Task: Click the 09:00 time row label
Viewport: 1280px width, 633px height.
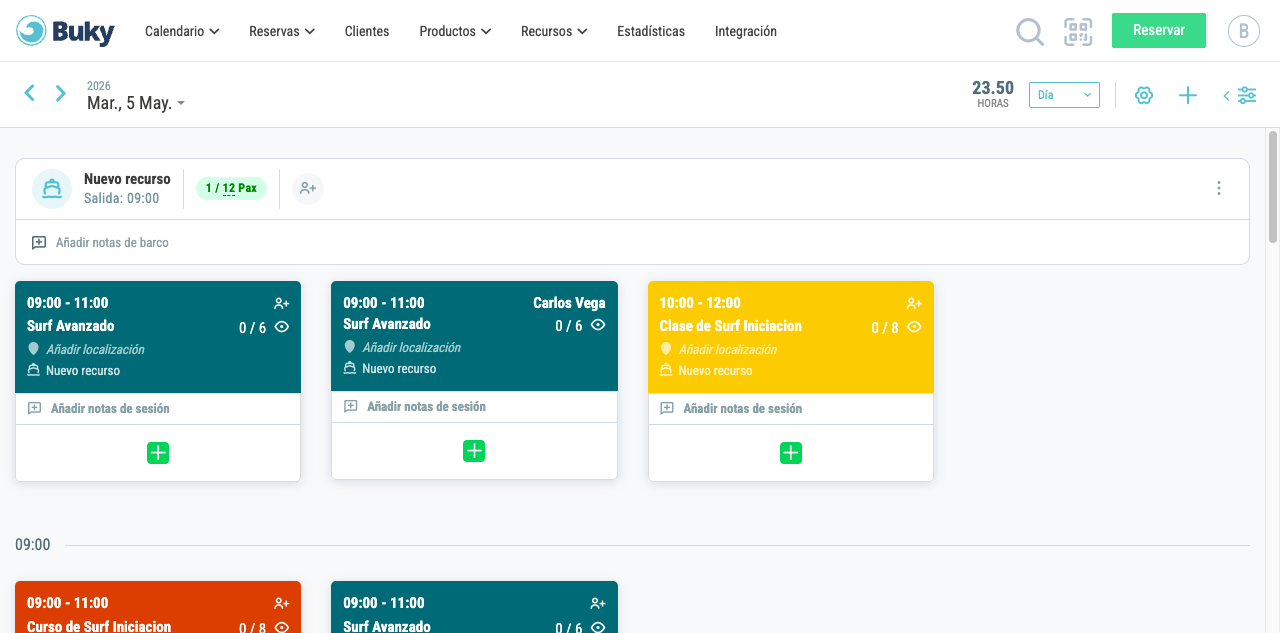Action: coord(33,545)
